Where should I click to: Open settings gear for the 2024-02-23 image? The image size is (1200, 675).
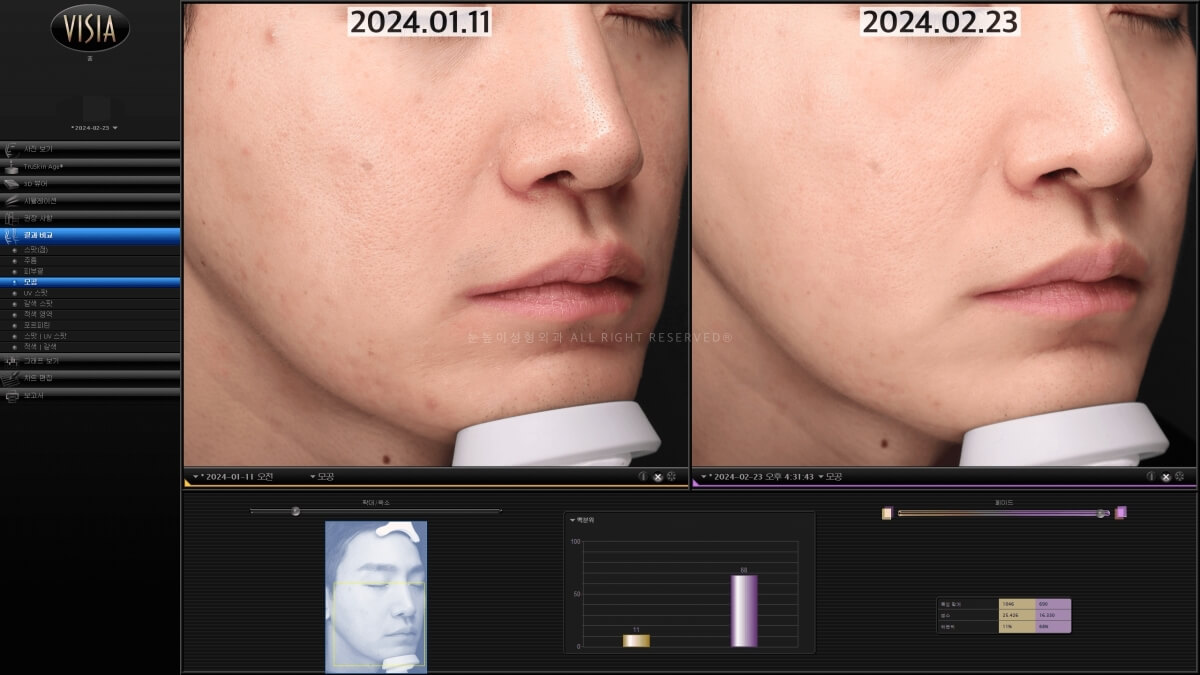tap(1179, 477)
